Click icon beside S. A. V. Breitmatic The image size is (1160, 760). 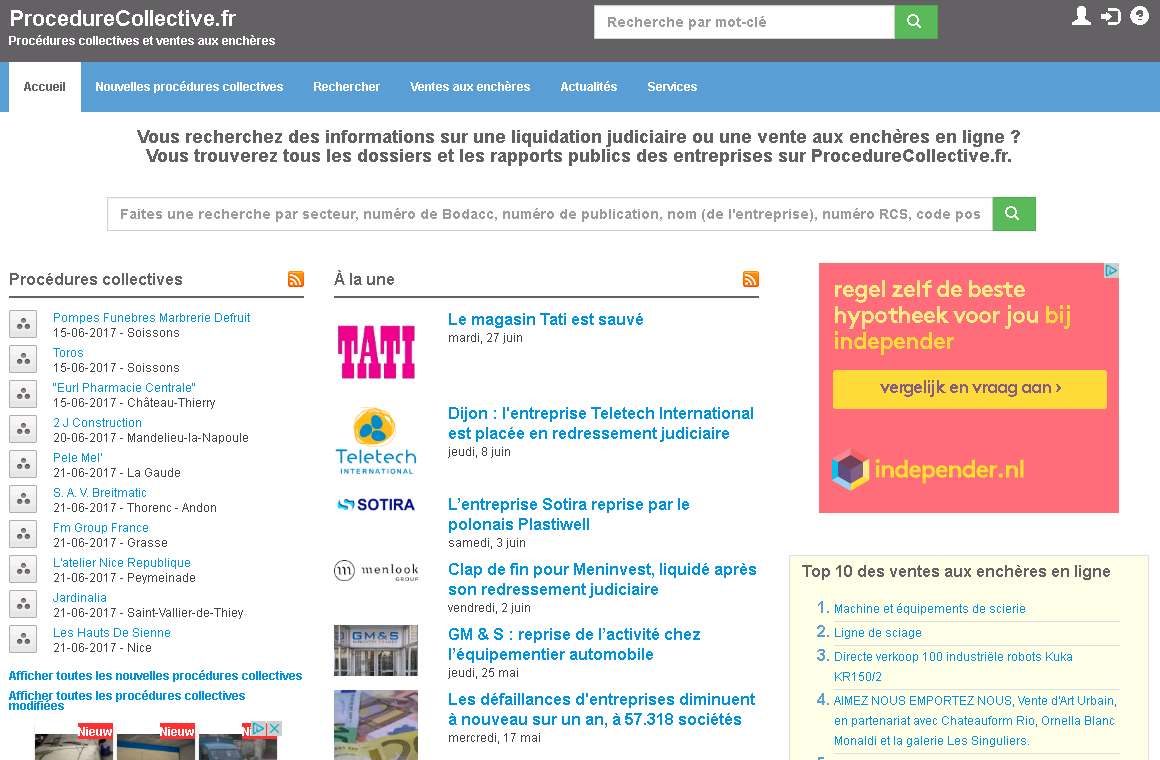pyautogui.click(x=23, y=499)
